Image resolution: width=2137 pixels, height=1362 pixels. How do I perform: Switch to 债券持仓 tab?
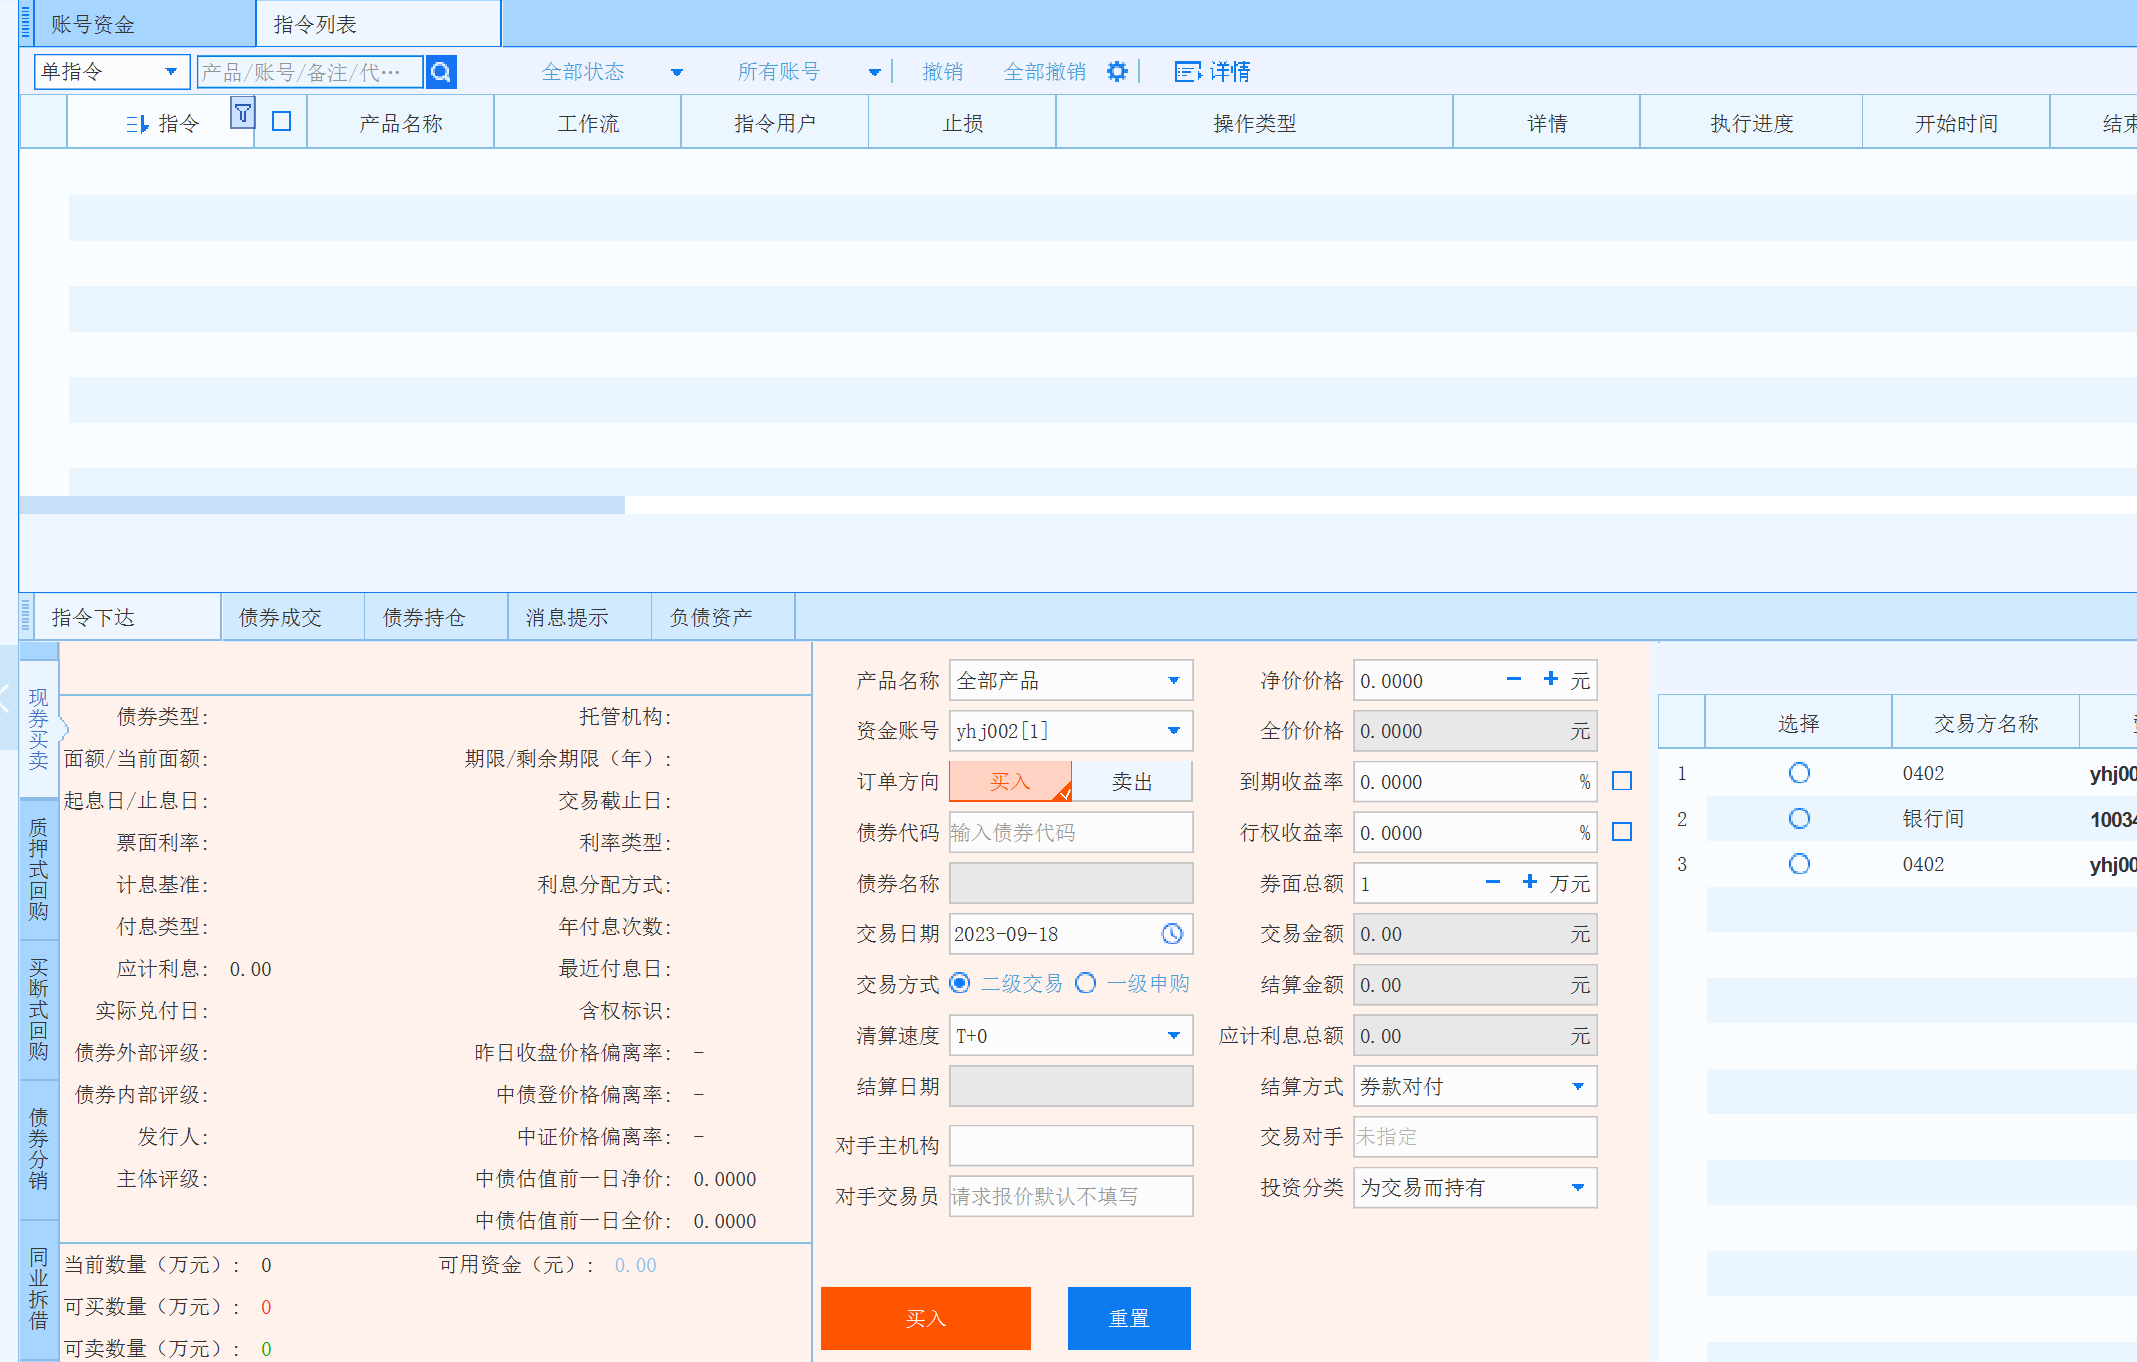(x=436, y=617)
